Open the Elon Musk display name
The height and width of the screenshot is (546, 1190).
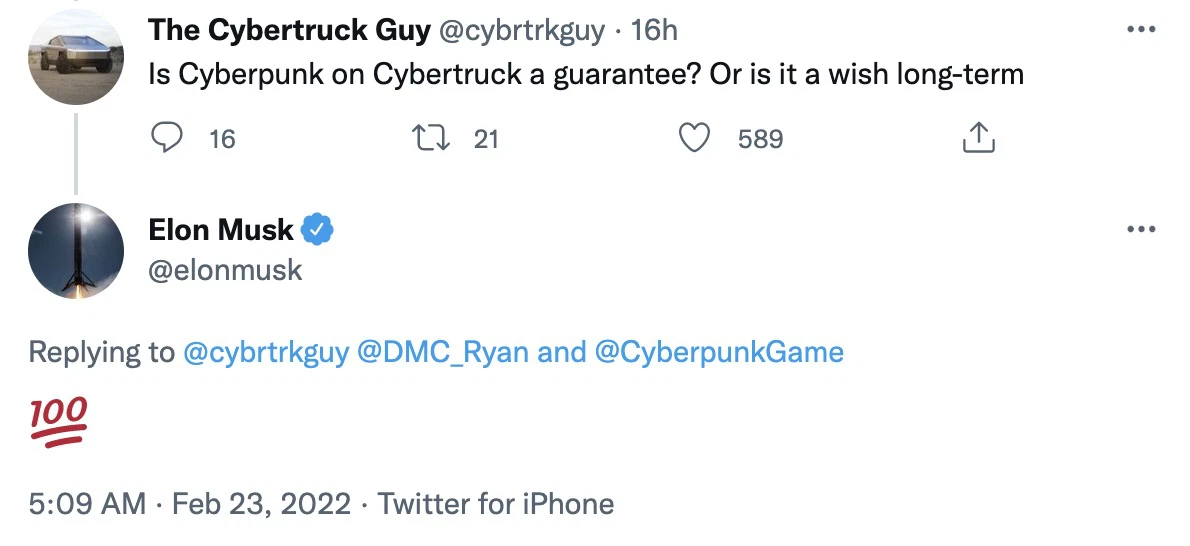pyautogui.click(x=221, y=230)
